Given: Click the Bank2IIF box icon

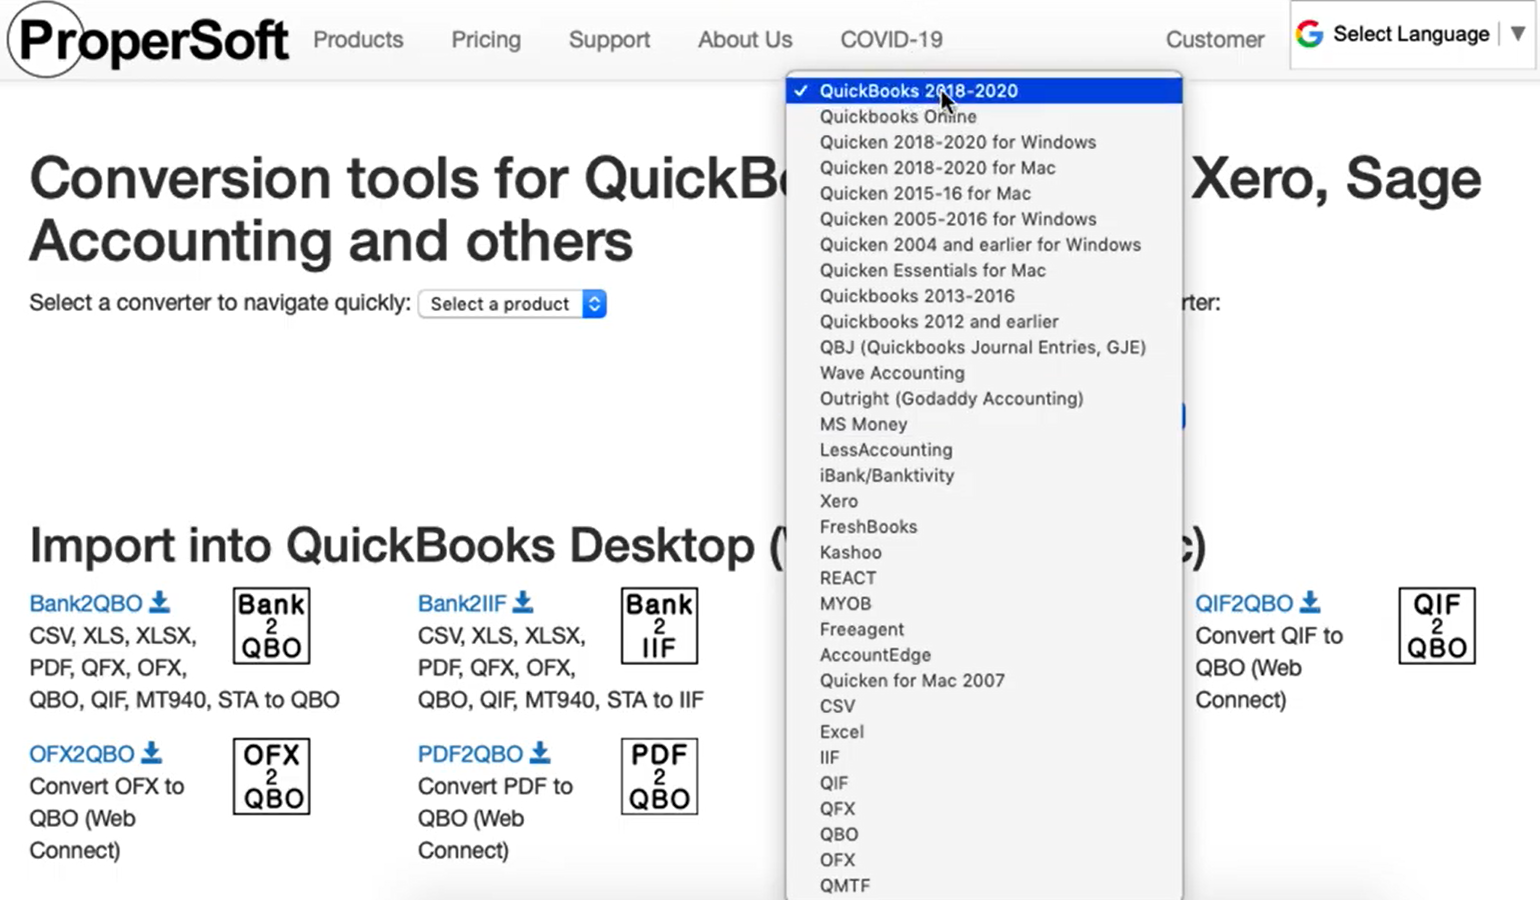Looking at the screenshot, I should coord(659,626).
